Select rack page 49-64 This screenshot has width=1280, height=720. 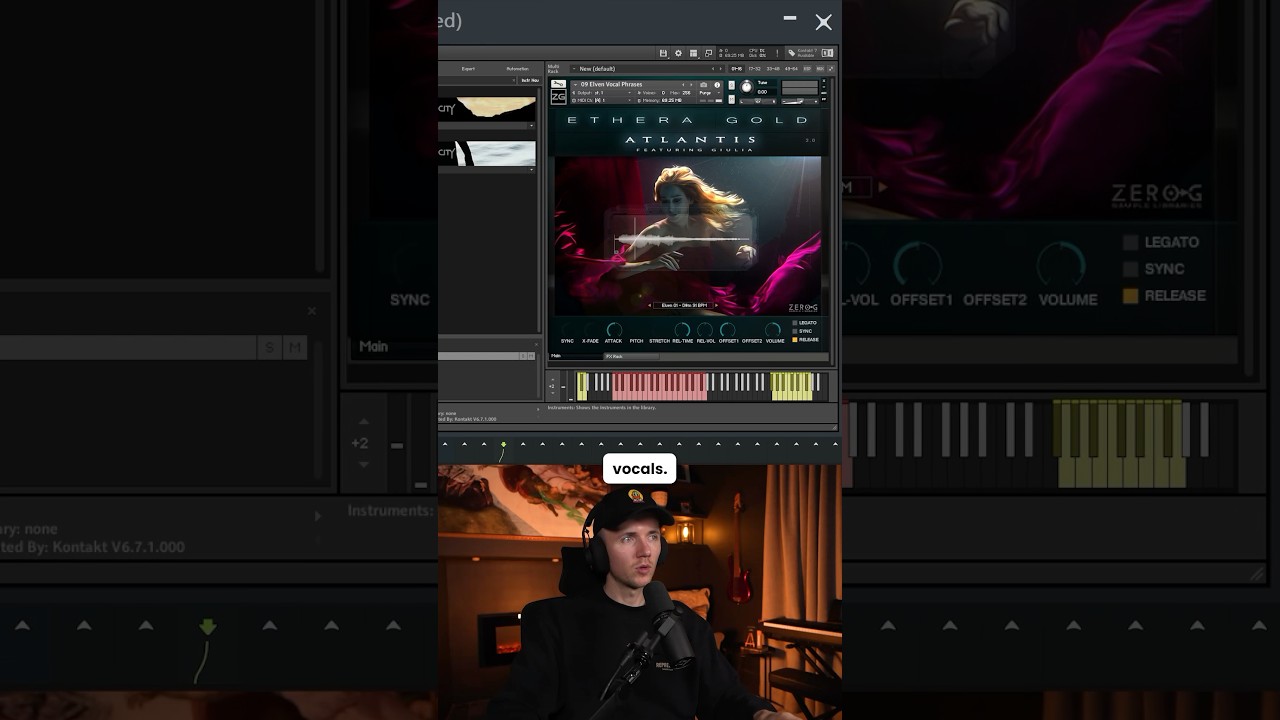point(791,69)
